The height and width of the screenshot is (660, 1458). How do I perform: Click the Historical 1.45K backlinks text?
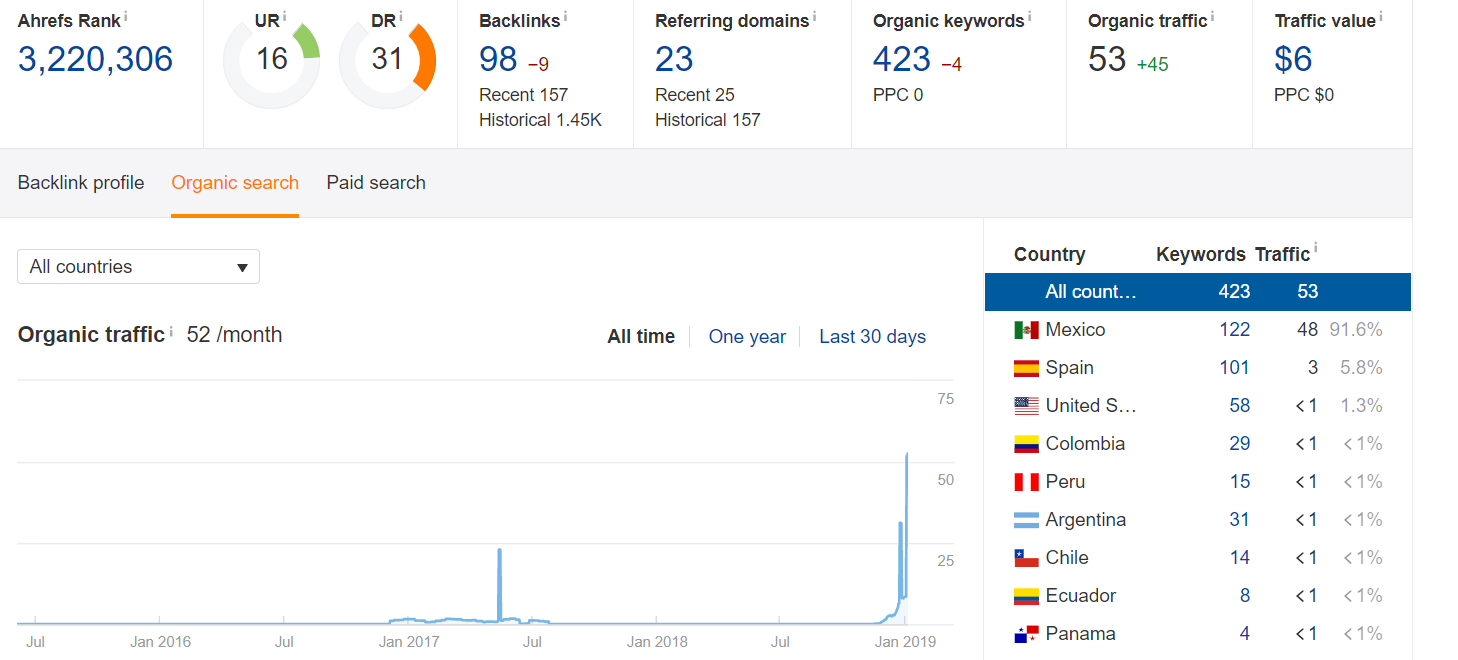[x=540, y=120]
